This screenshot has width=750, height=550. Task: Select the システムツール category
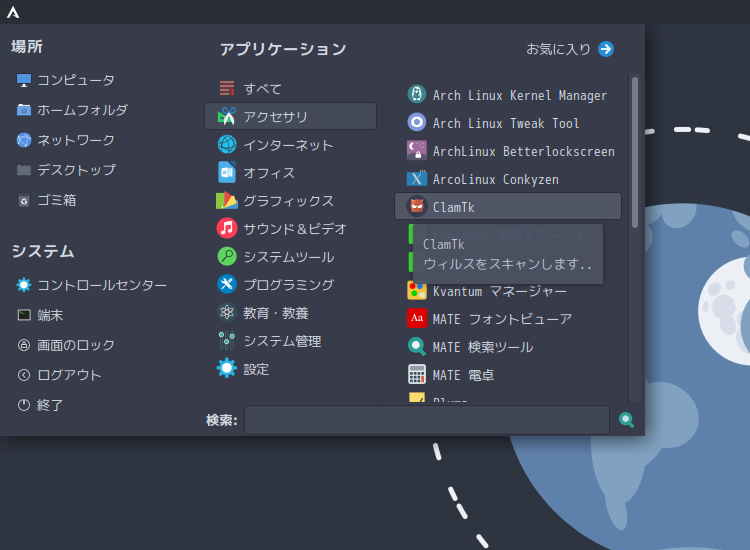pyautogui.click(x=290, y=257)
